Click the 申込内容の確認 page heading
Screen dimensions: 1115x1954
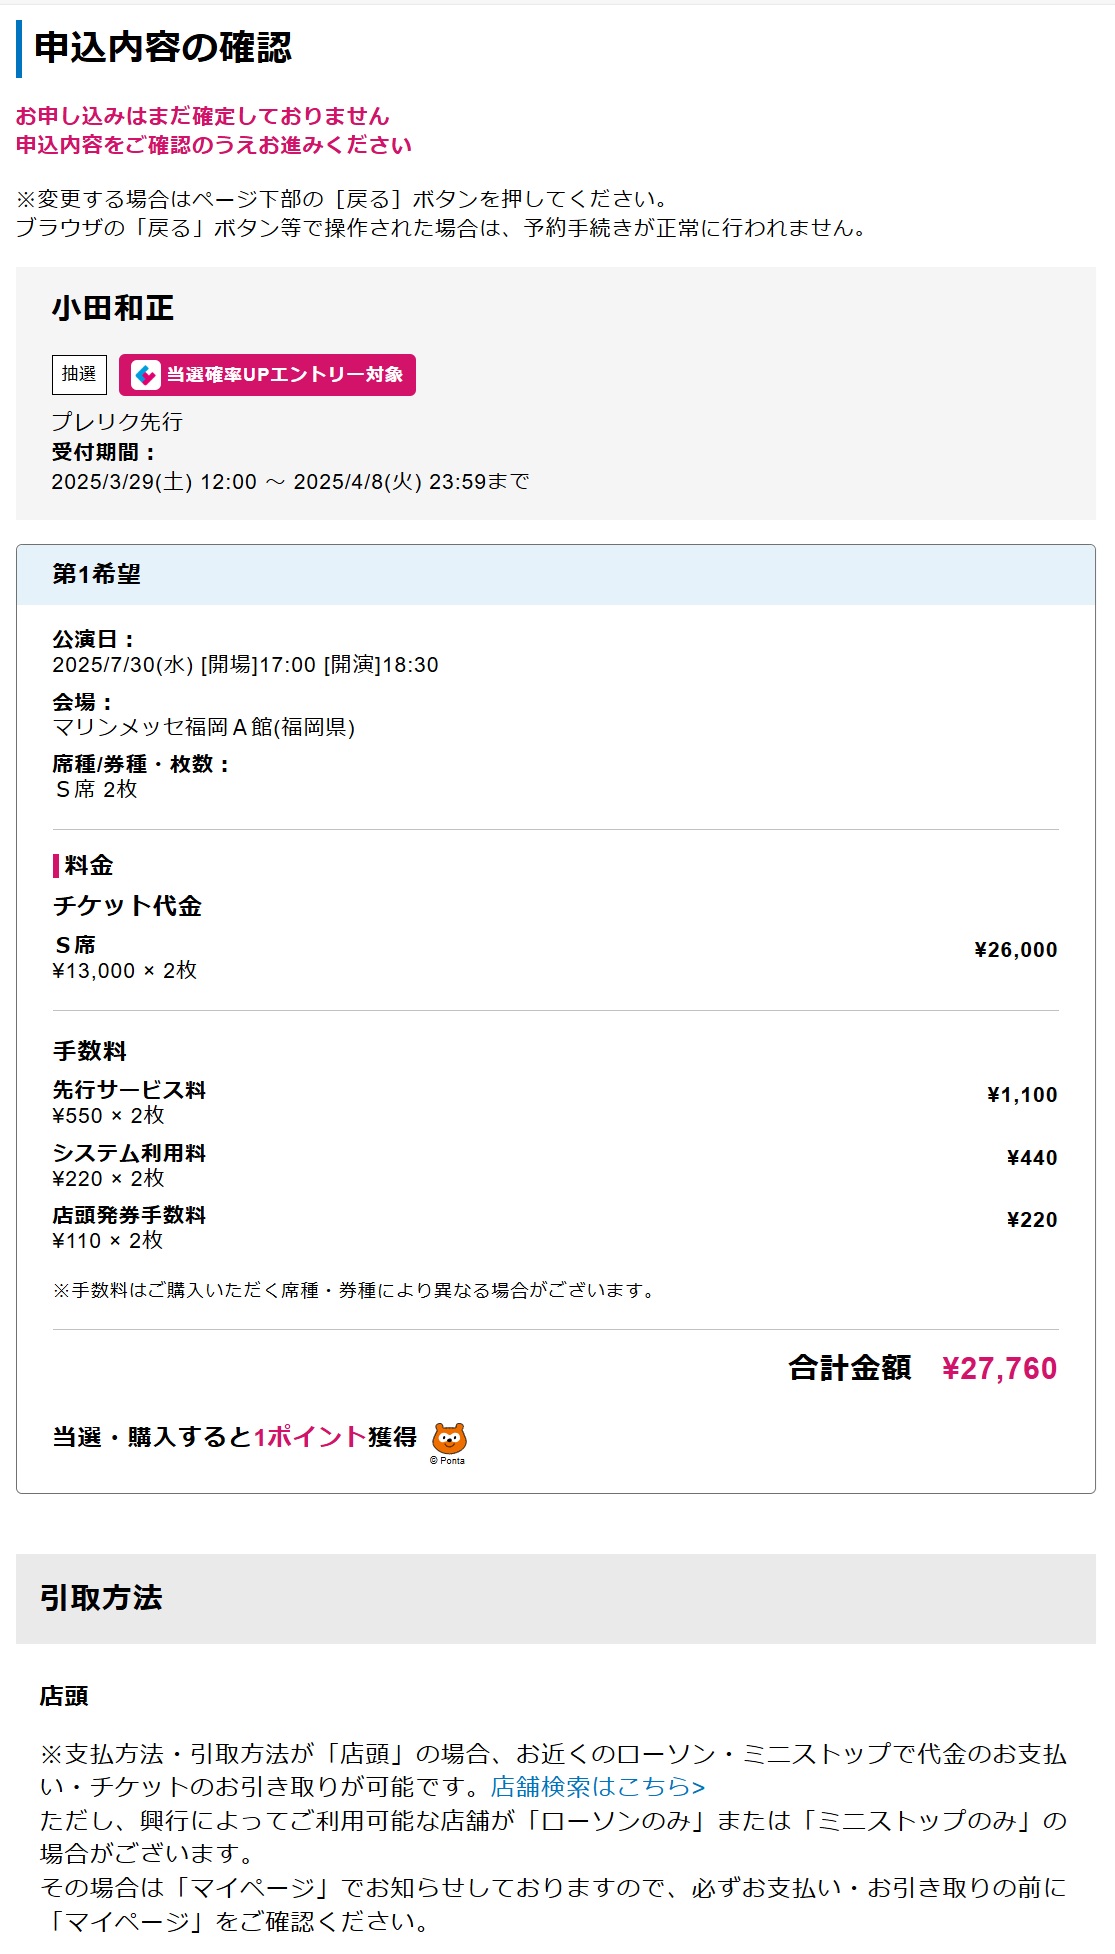163,47
